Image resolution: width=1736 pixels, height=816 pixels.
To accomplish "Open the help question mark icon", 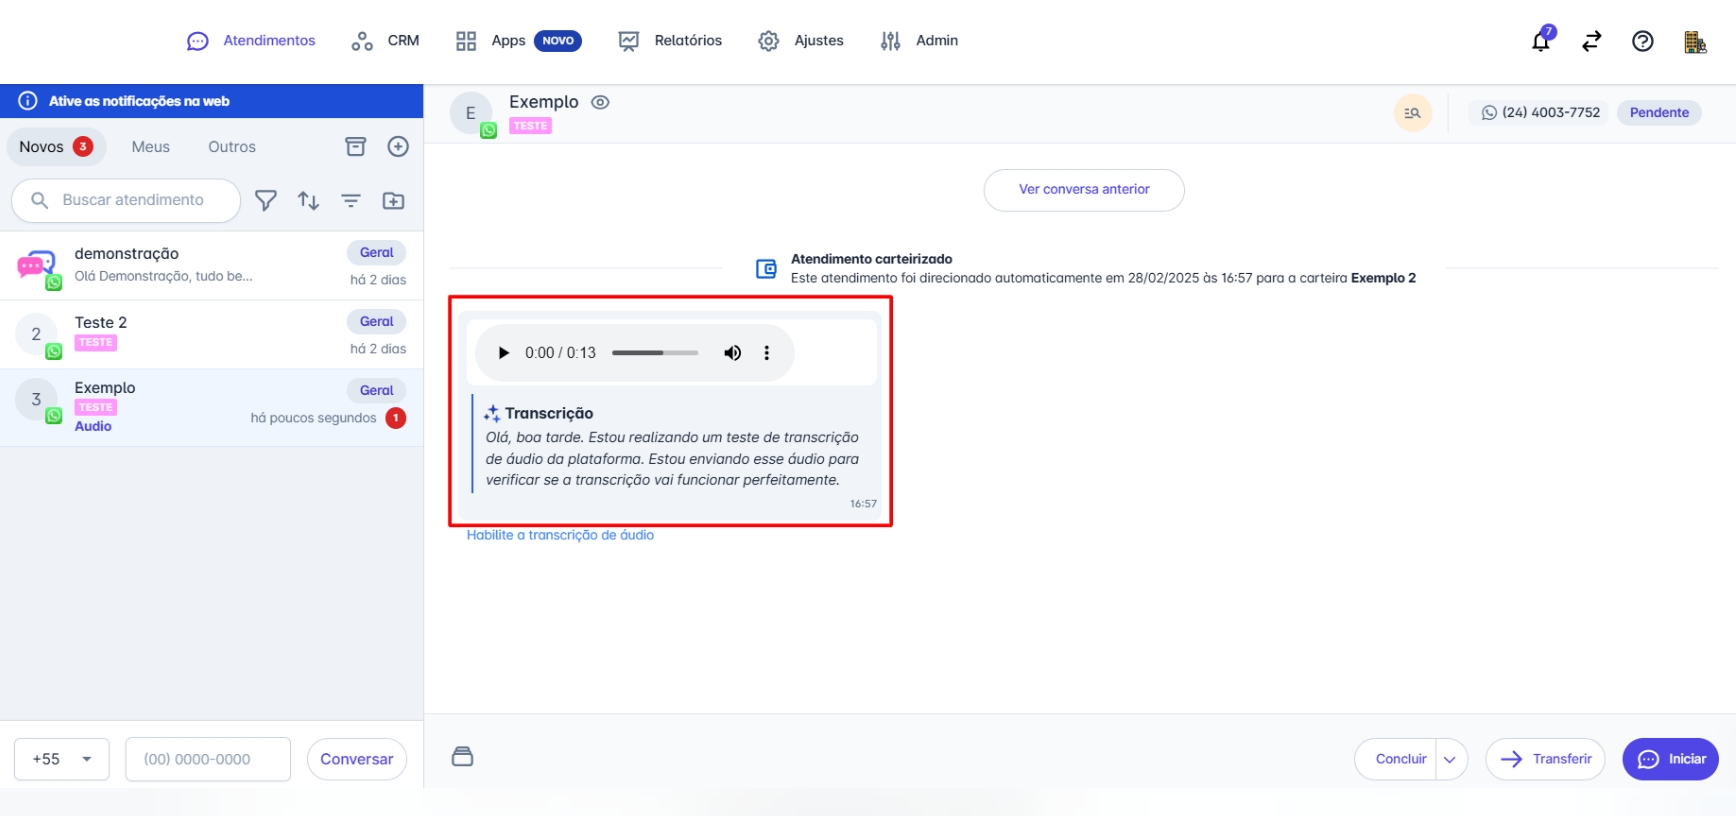I will 1642,41.
